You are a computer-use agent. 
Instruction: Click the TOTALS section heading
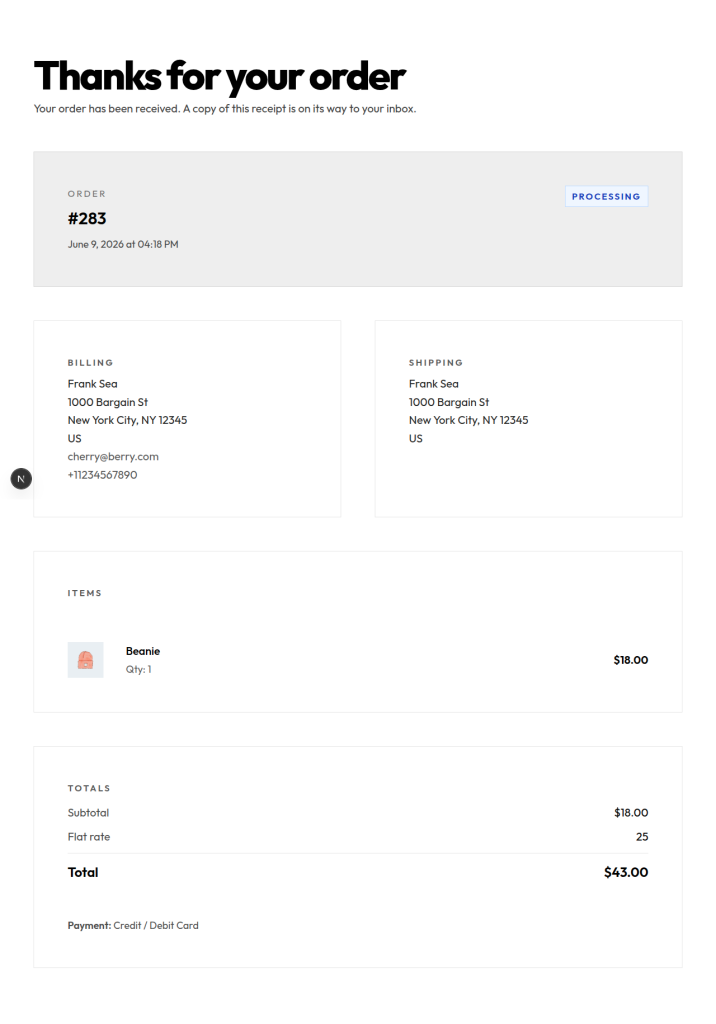point(89,788)
